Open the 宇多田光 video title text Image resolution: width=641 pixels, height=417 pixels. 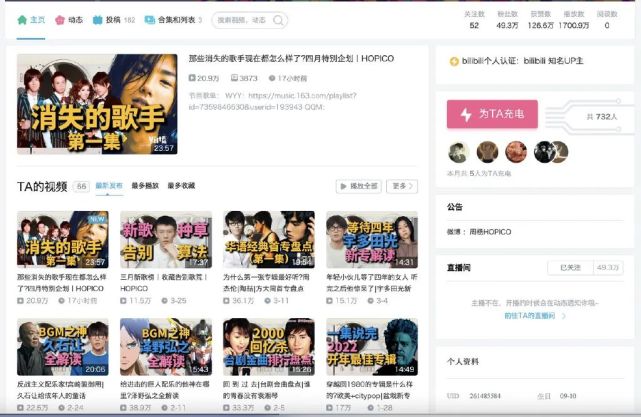[x=372, y=282]
